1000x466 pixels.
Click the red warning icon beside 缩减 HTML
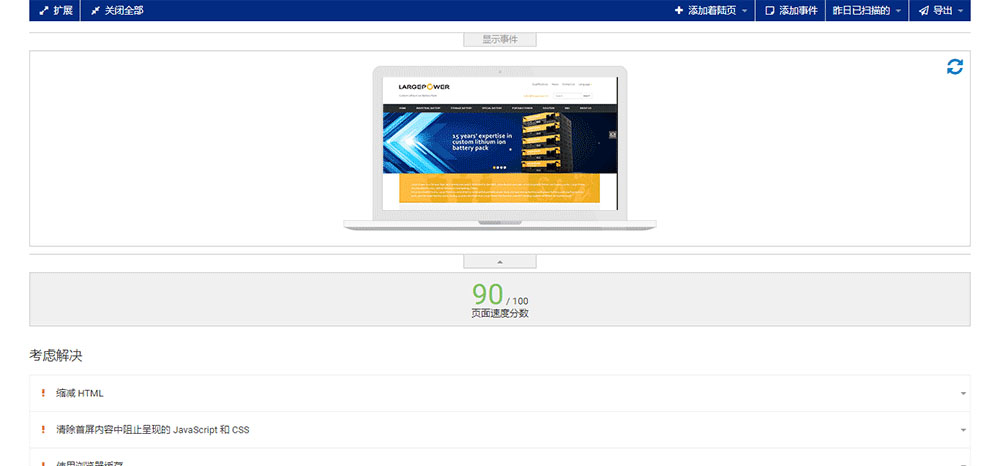(43, 393)
